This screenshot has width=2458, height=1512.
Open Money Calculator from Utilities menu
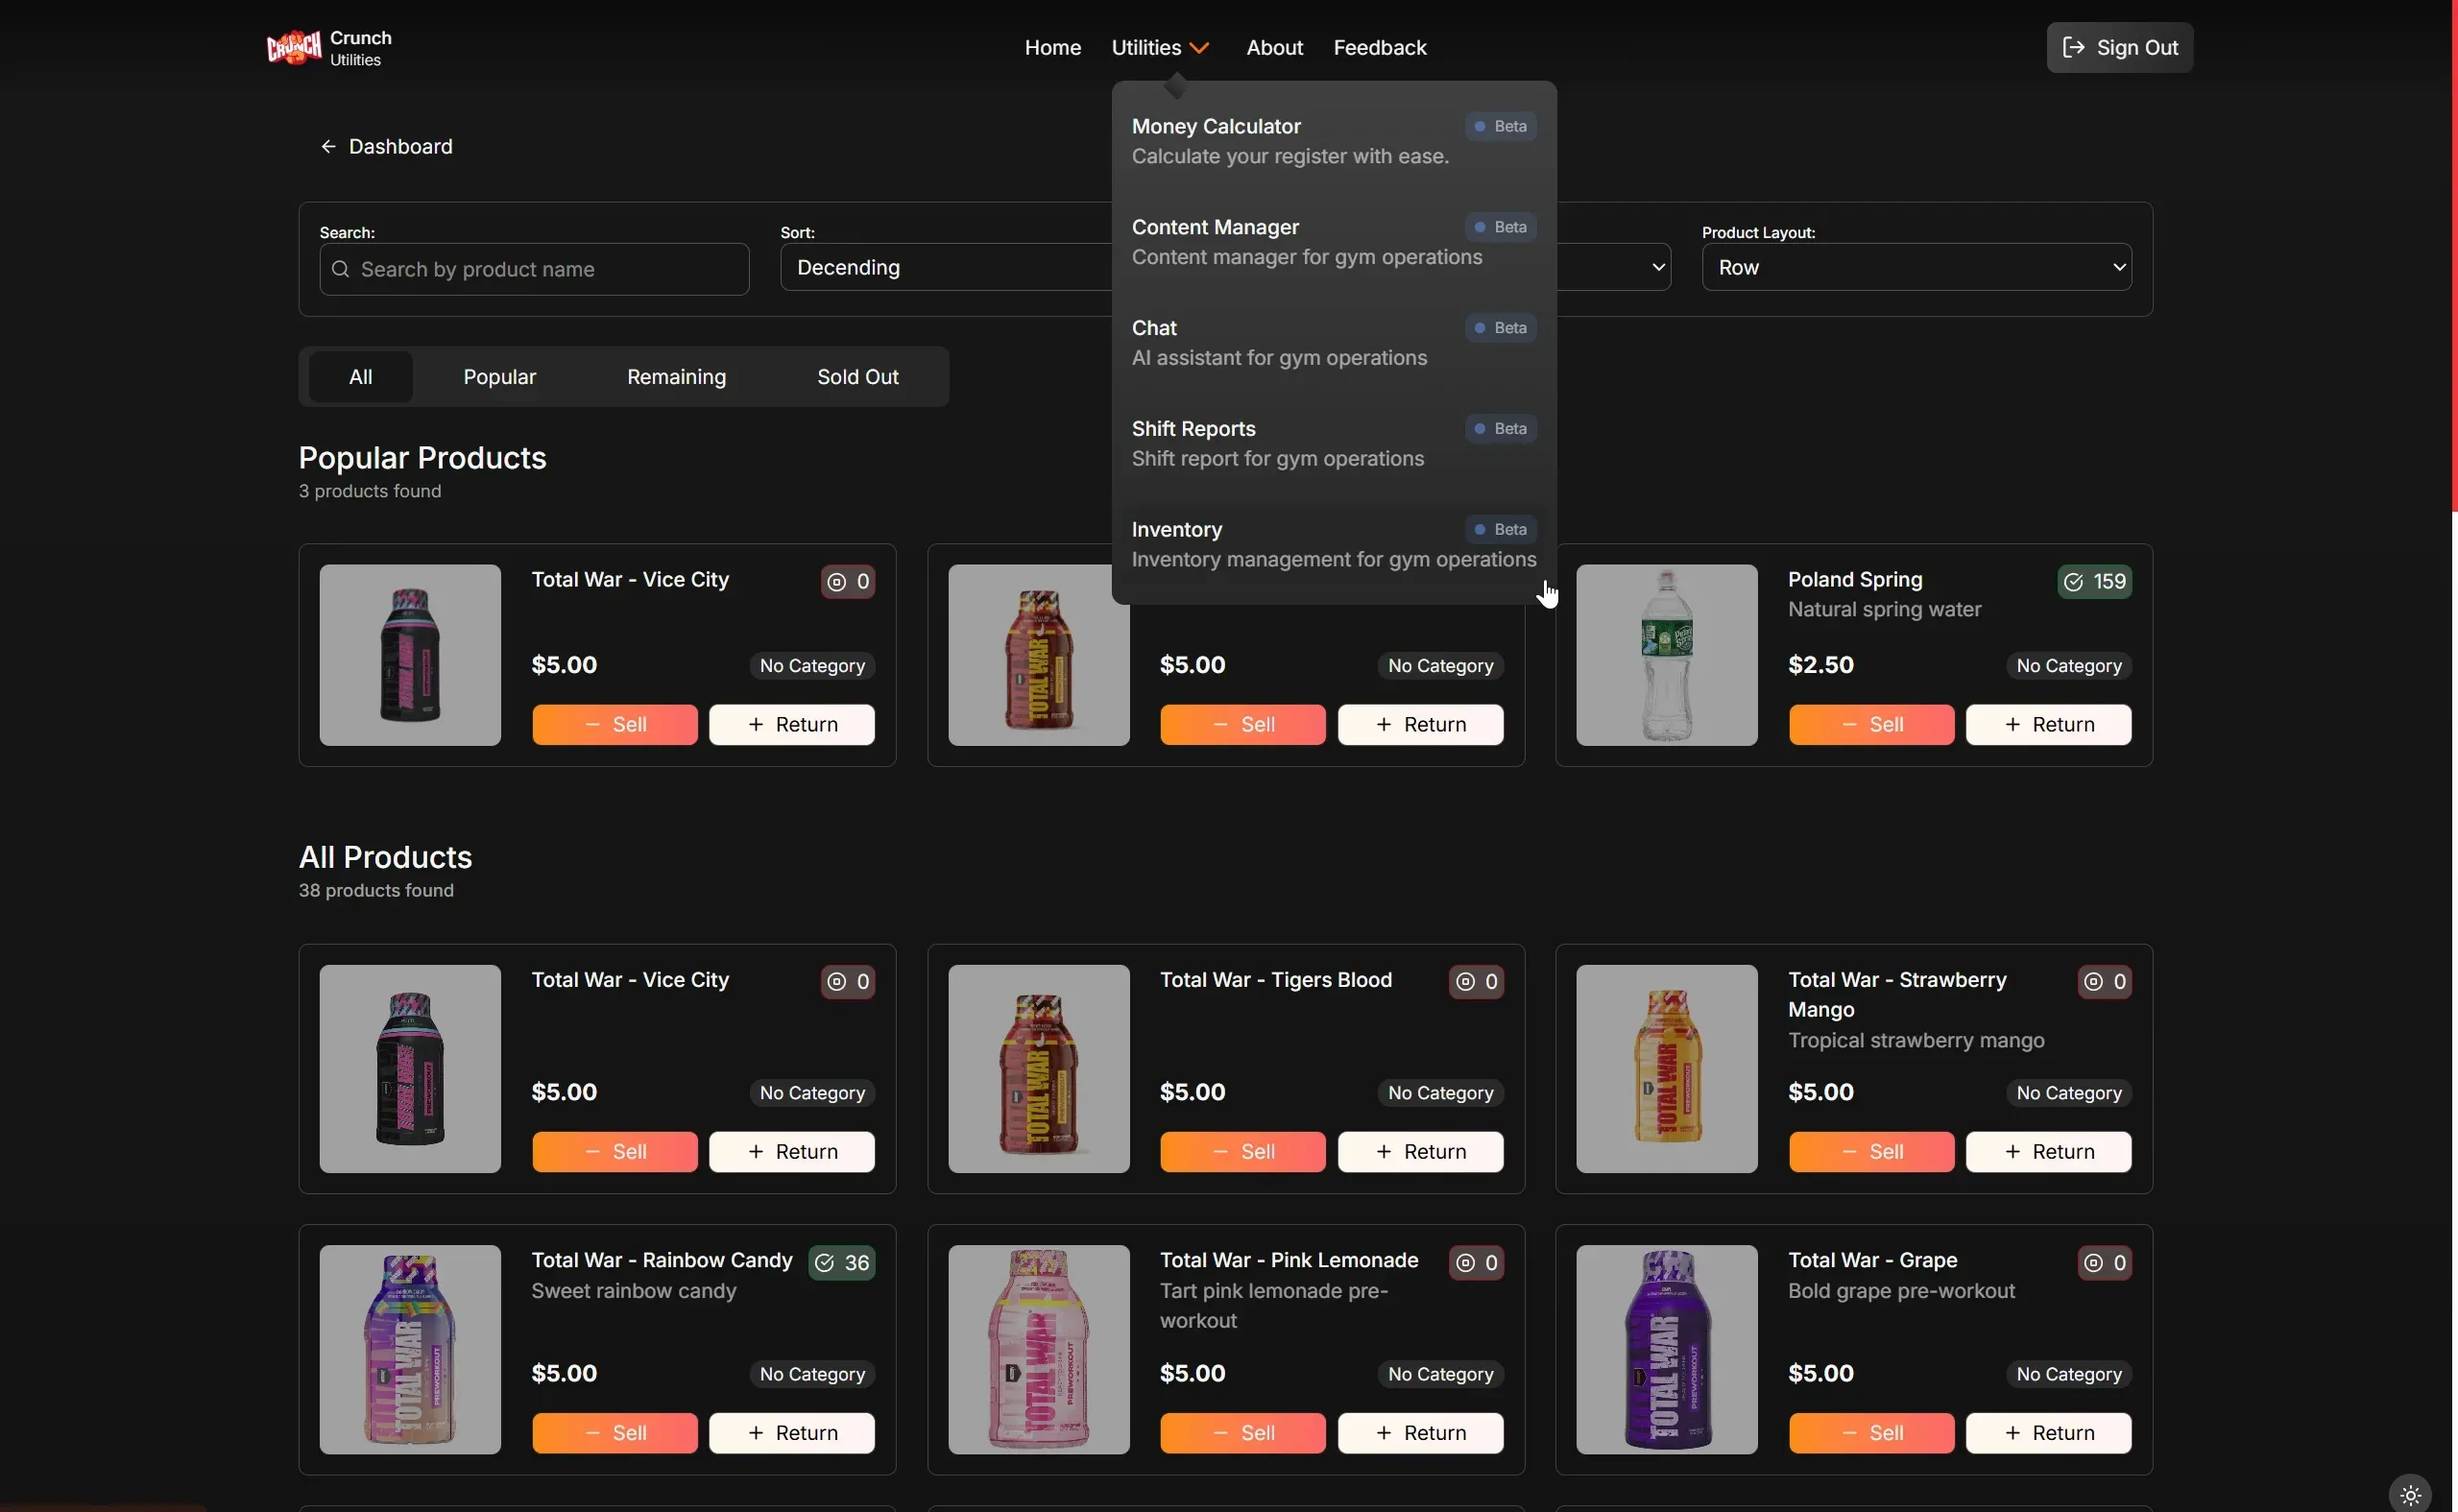click(1333, 141)
